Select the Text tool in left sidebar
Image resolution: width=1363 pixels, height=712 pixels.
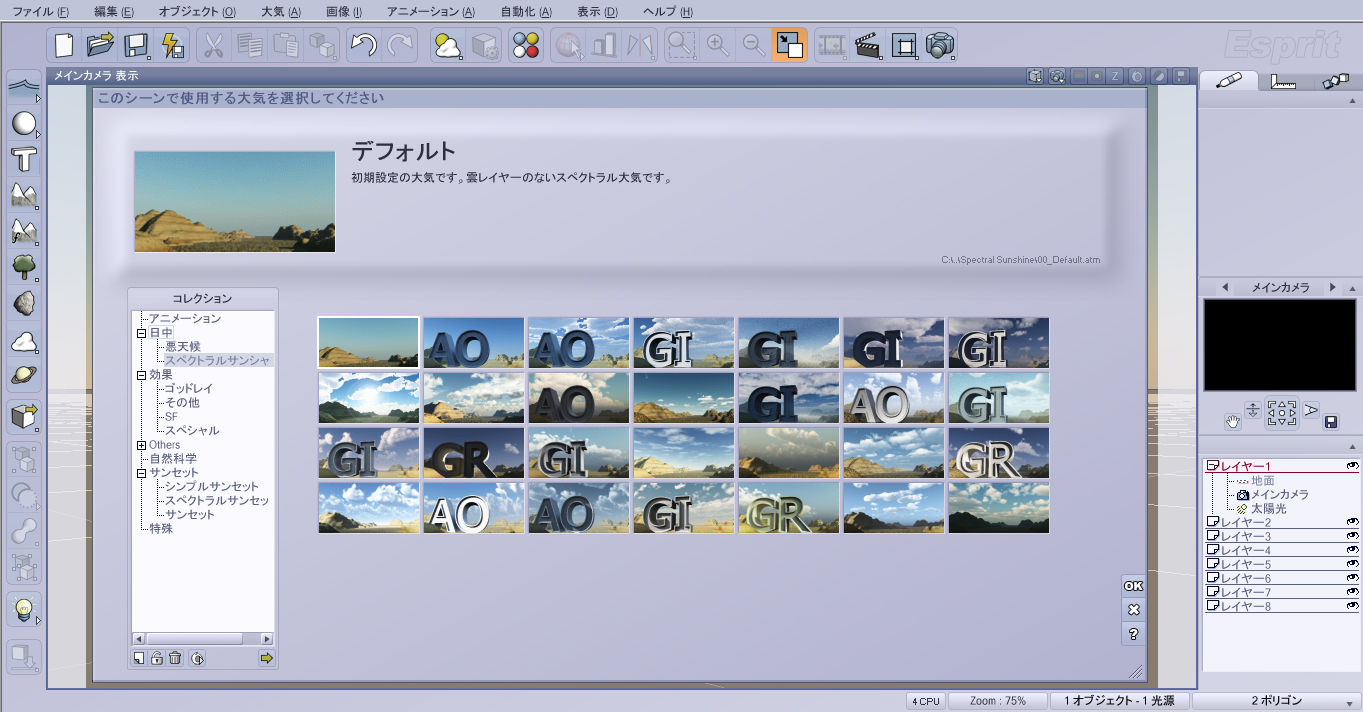coord(24,159)
